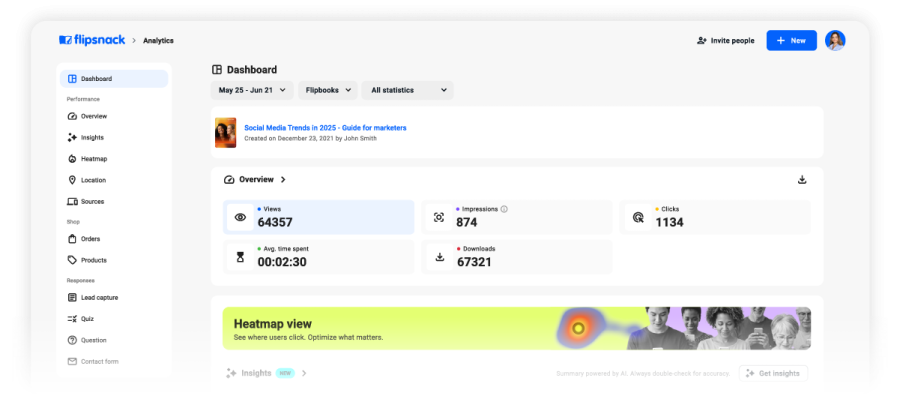Click the Insights sparkle icon in sidebar

pyautogui.click(x=72, y=138)
